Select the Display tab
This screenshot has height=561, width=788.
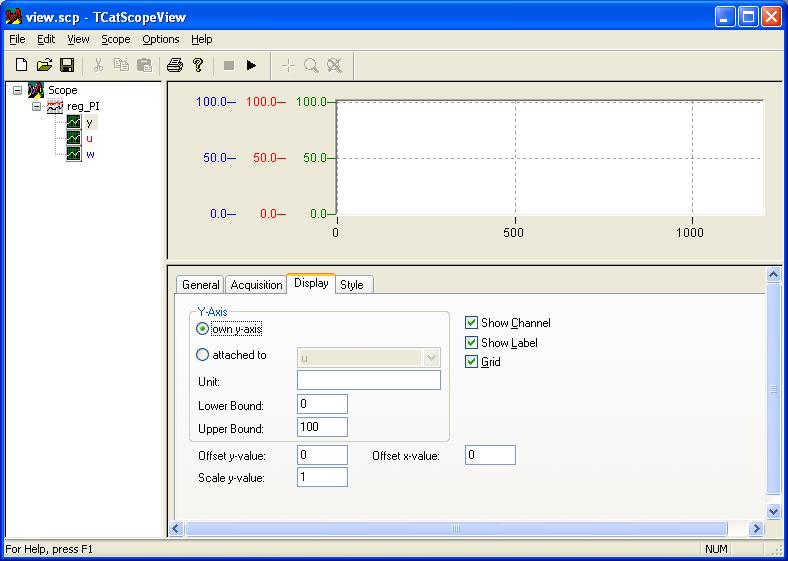(311, 283)
